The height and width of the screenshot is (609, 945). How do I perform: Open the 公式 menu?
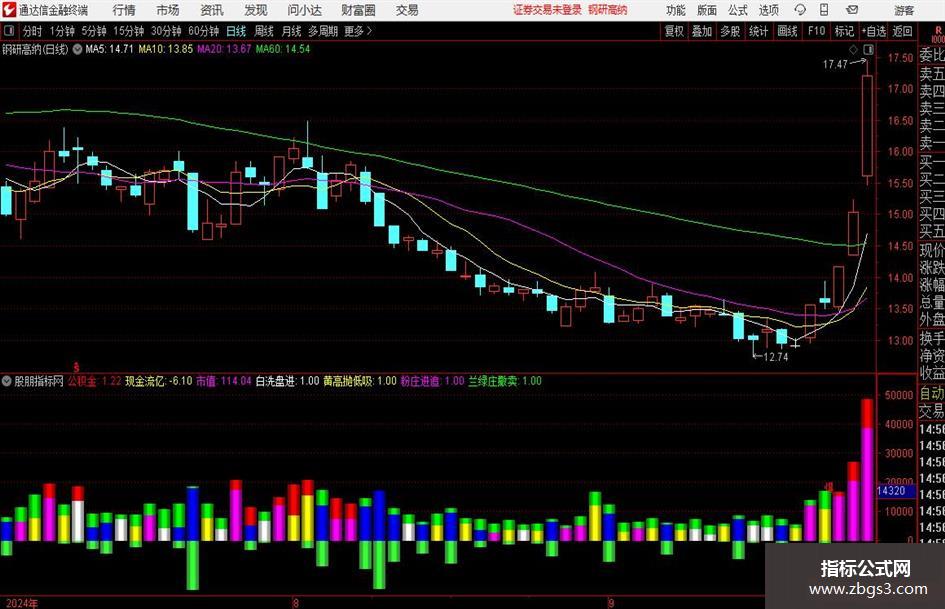(x=738, y=10)
